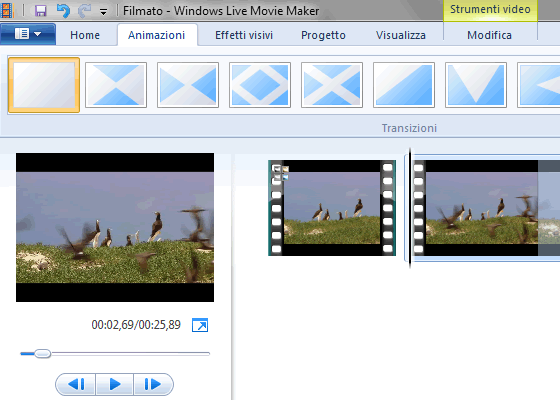Open the blue application menu button

28,34
